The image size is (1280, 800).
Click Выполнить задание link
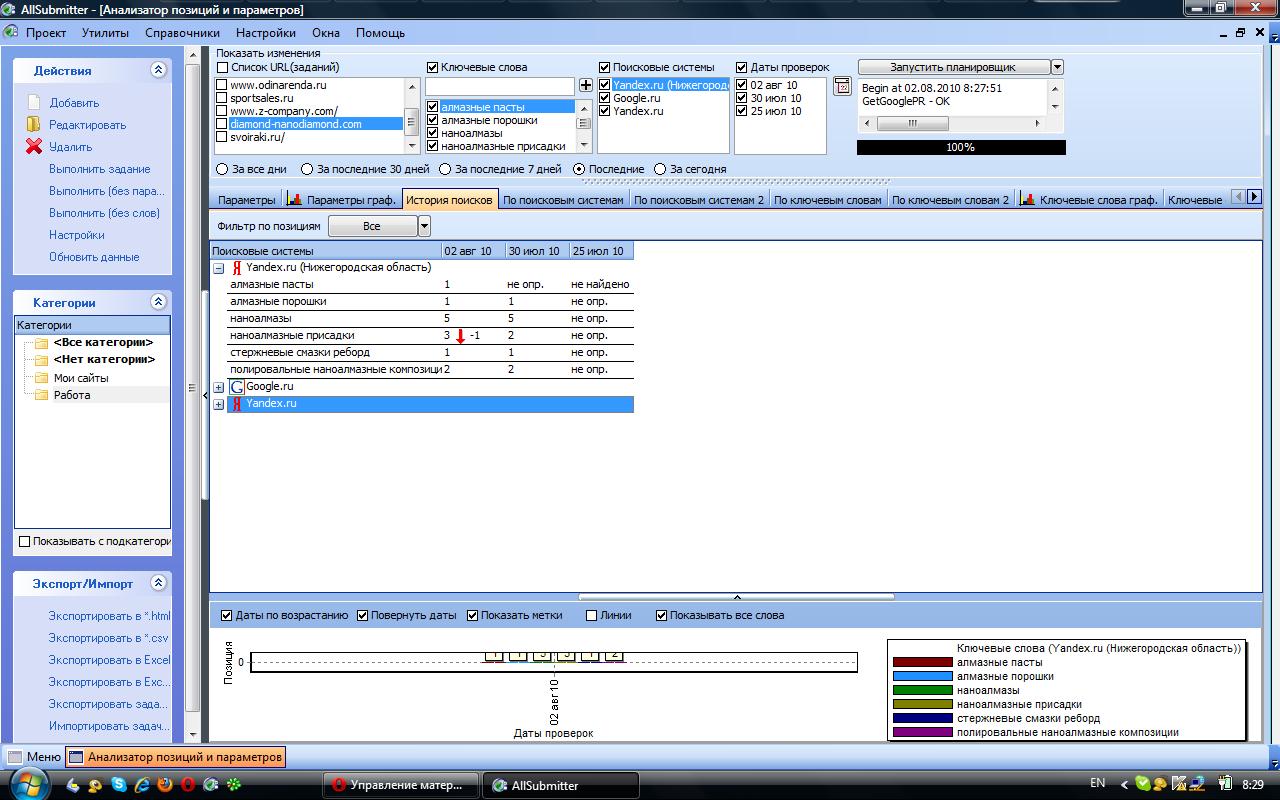100,169
